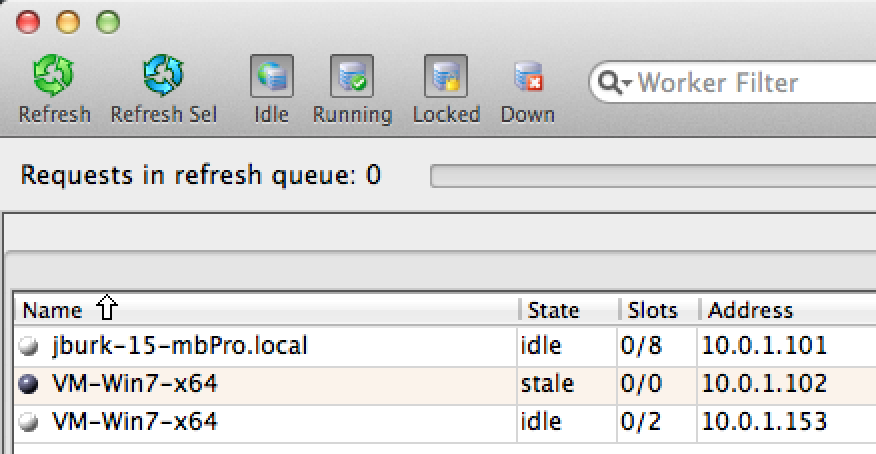Click the status dot of jburk-15-mbPro.local
Screen dimensions: 876x454
click(x=30, y=347)
